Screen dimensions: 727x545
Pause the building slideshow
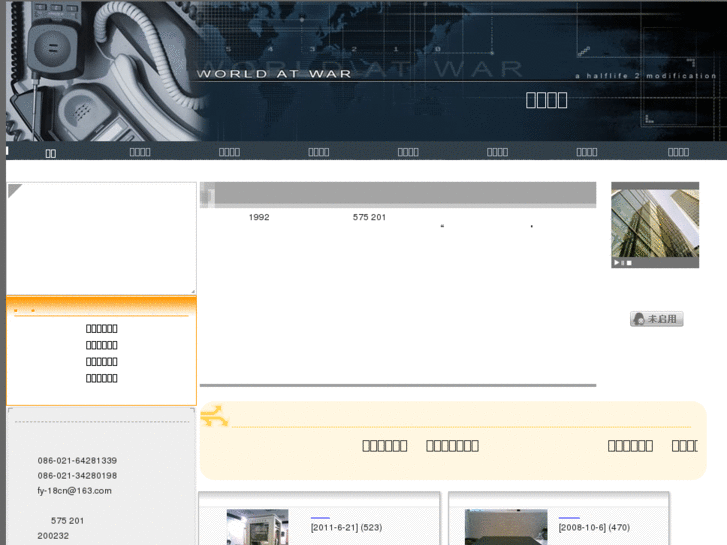[623, 263]
